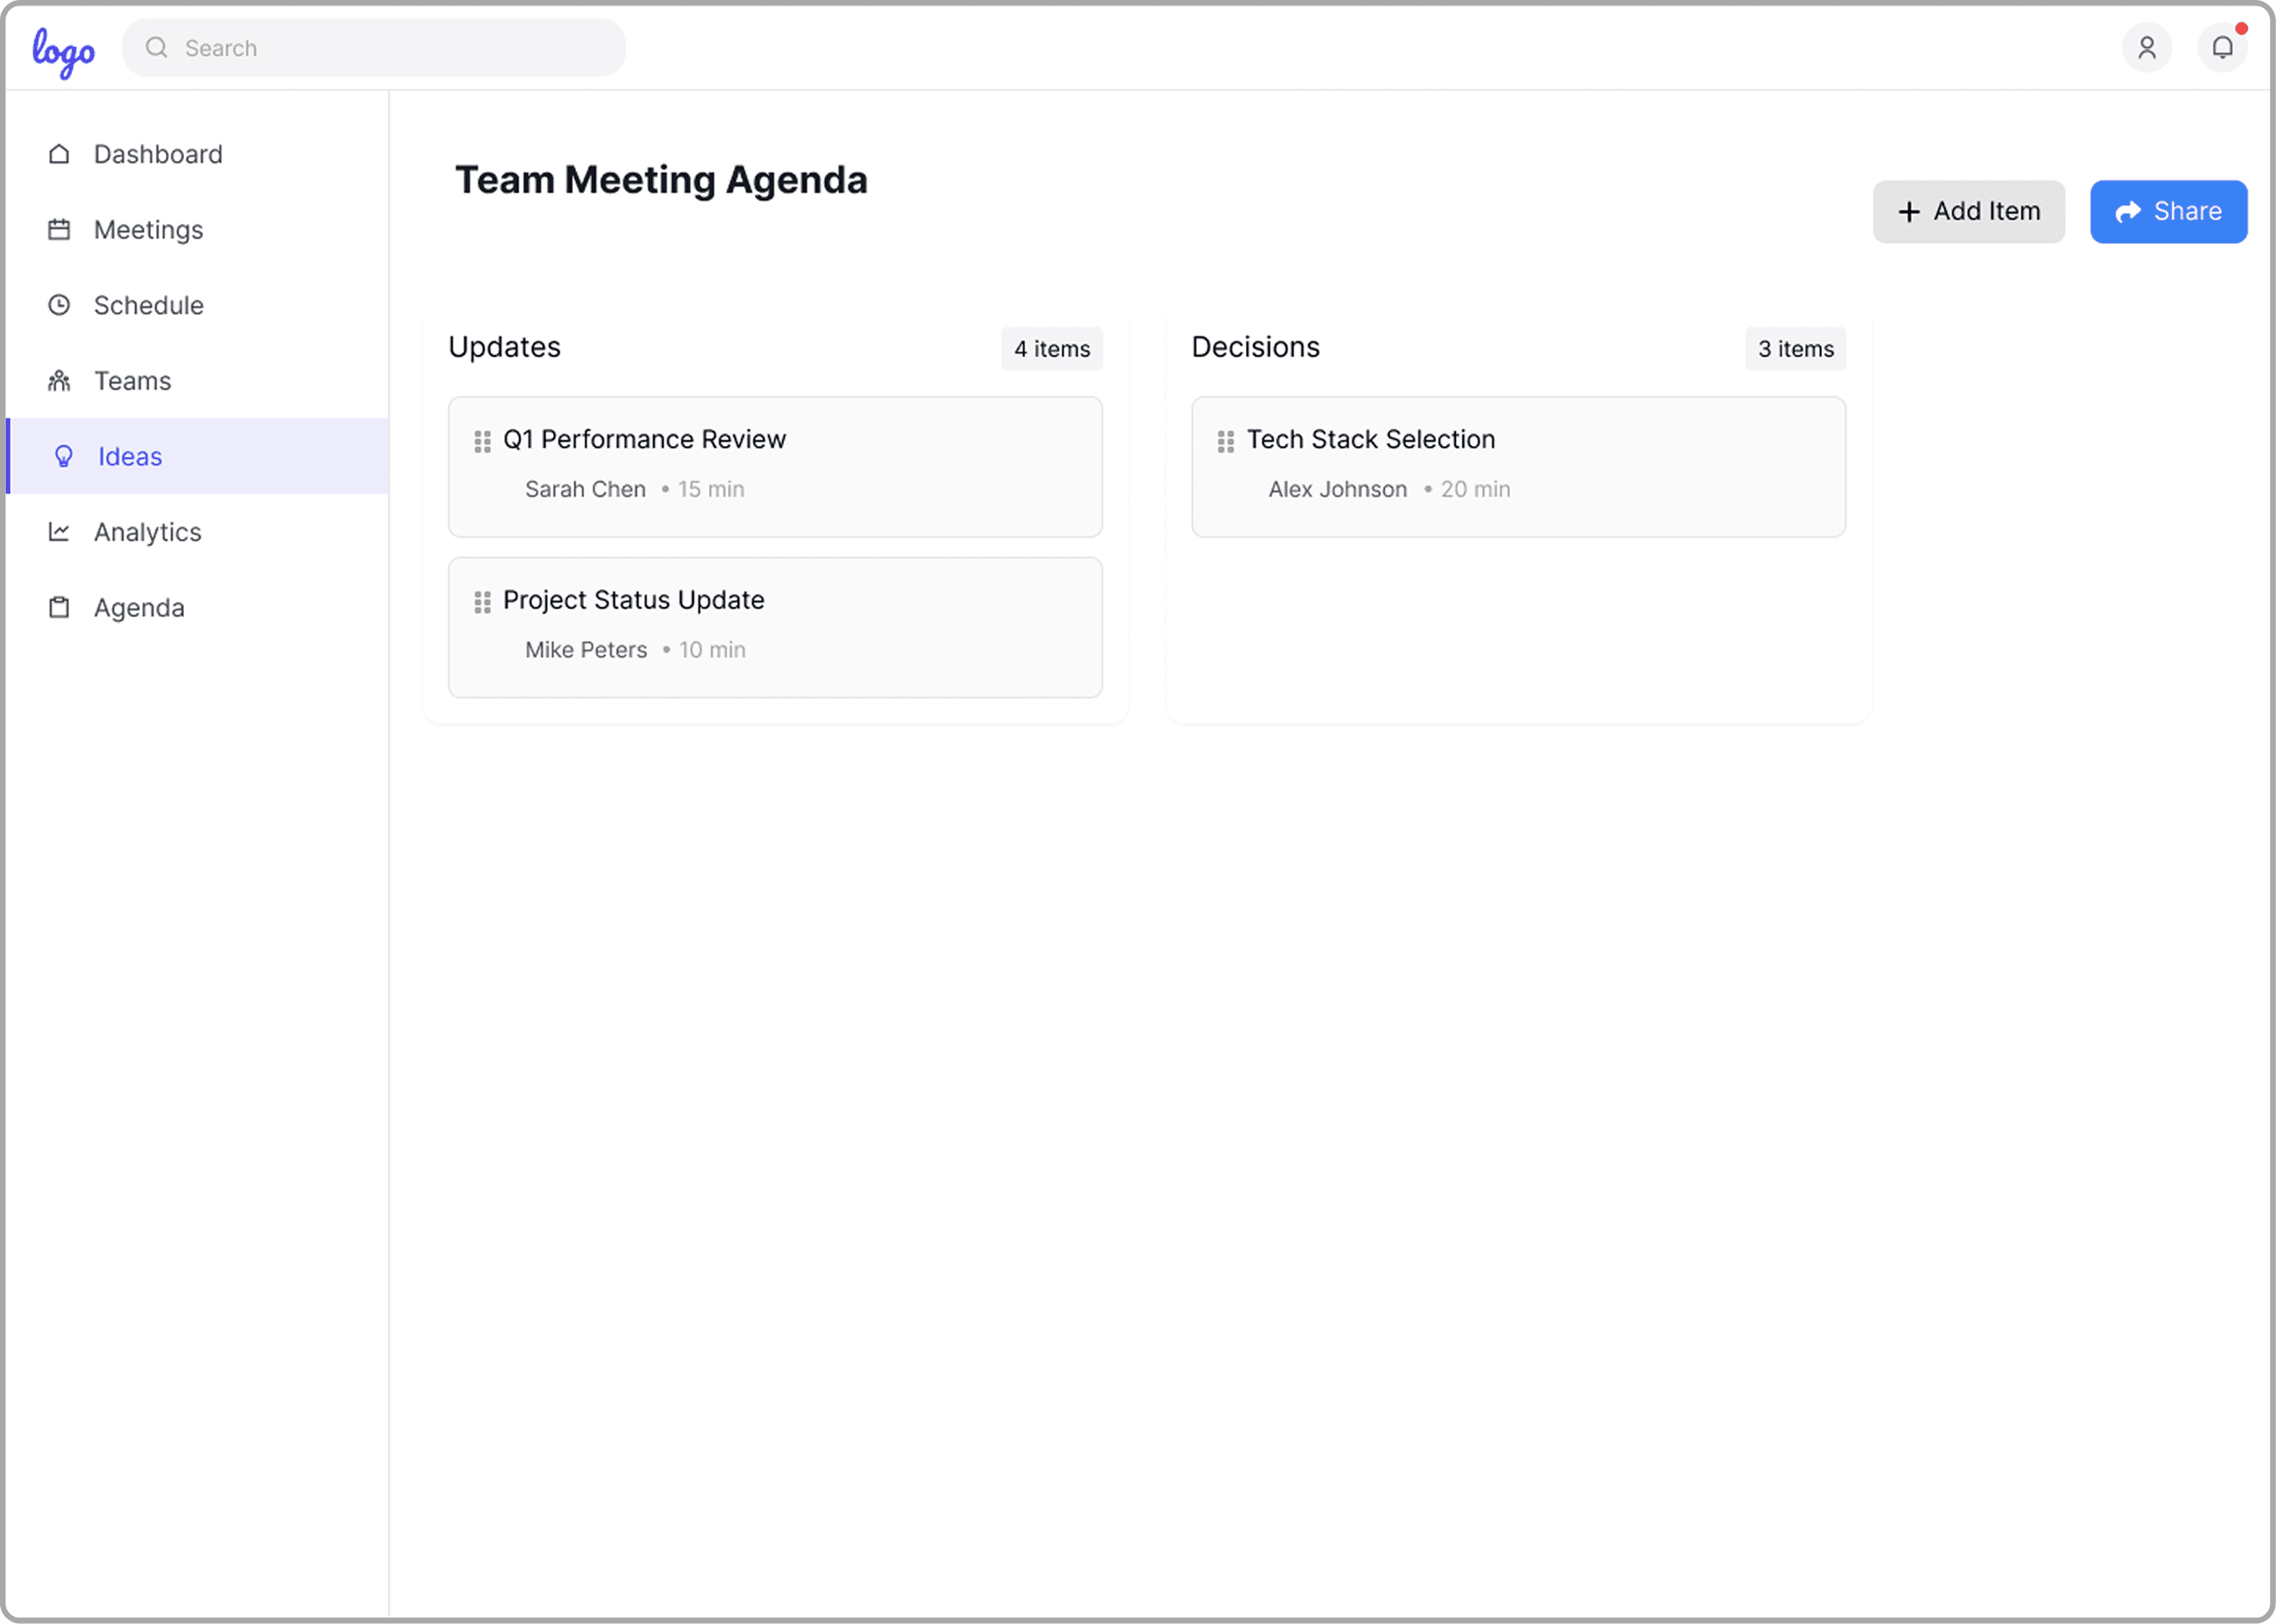This screenshot has height=1624, width=2276.
Task: Open the Agenda sidebar item
Action: pos(139,608)
